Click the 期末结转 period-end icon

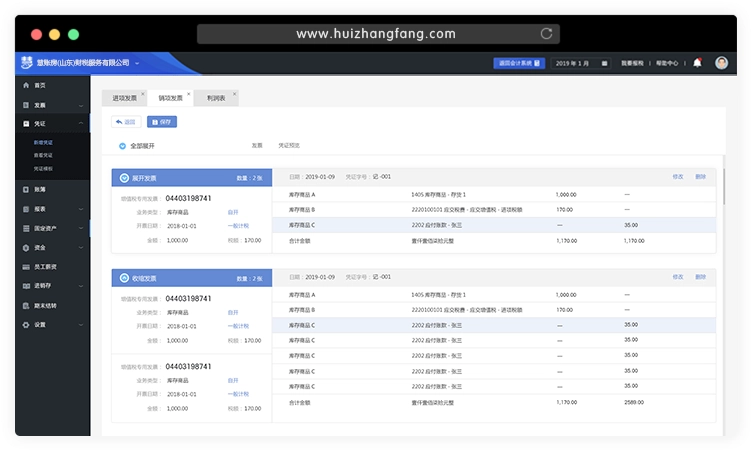tap(26, 306)
